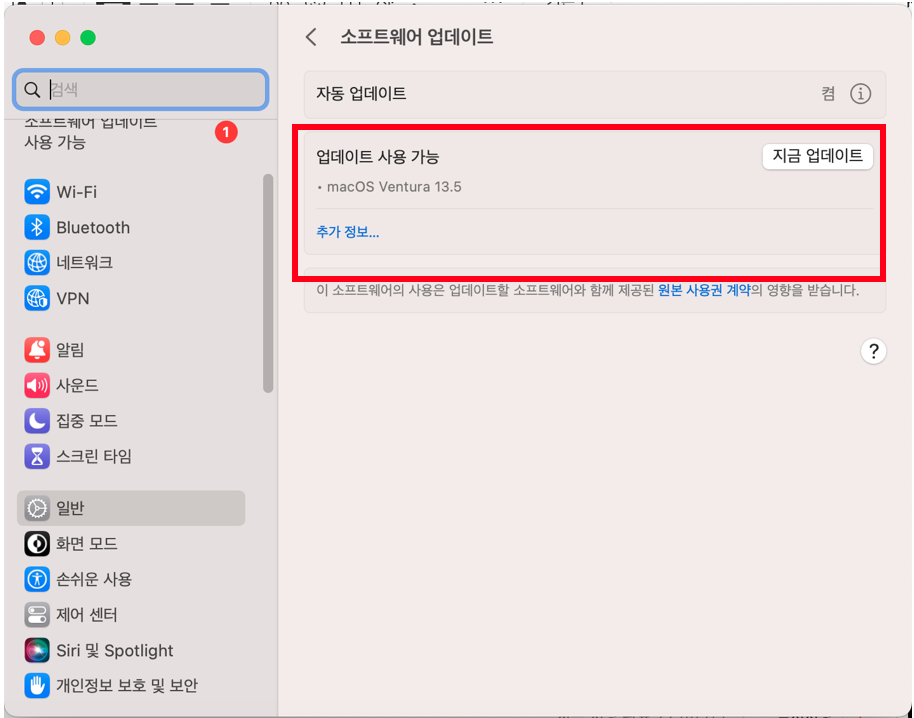Open 화면 모드 appearance icon
The image size is (914, 718).
click(37, 544)
